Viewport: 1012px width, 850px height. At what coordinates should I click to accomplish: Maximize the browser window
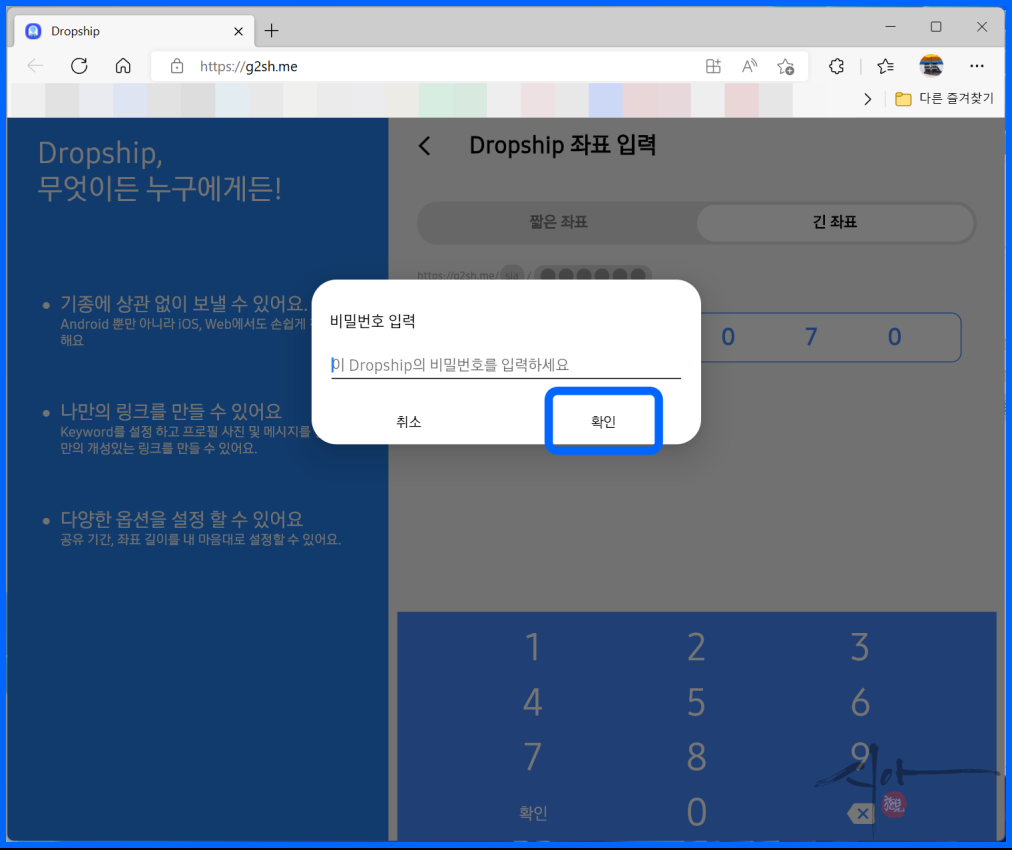click(936, 26)
